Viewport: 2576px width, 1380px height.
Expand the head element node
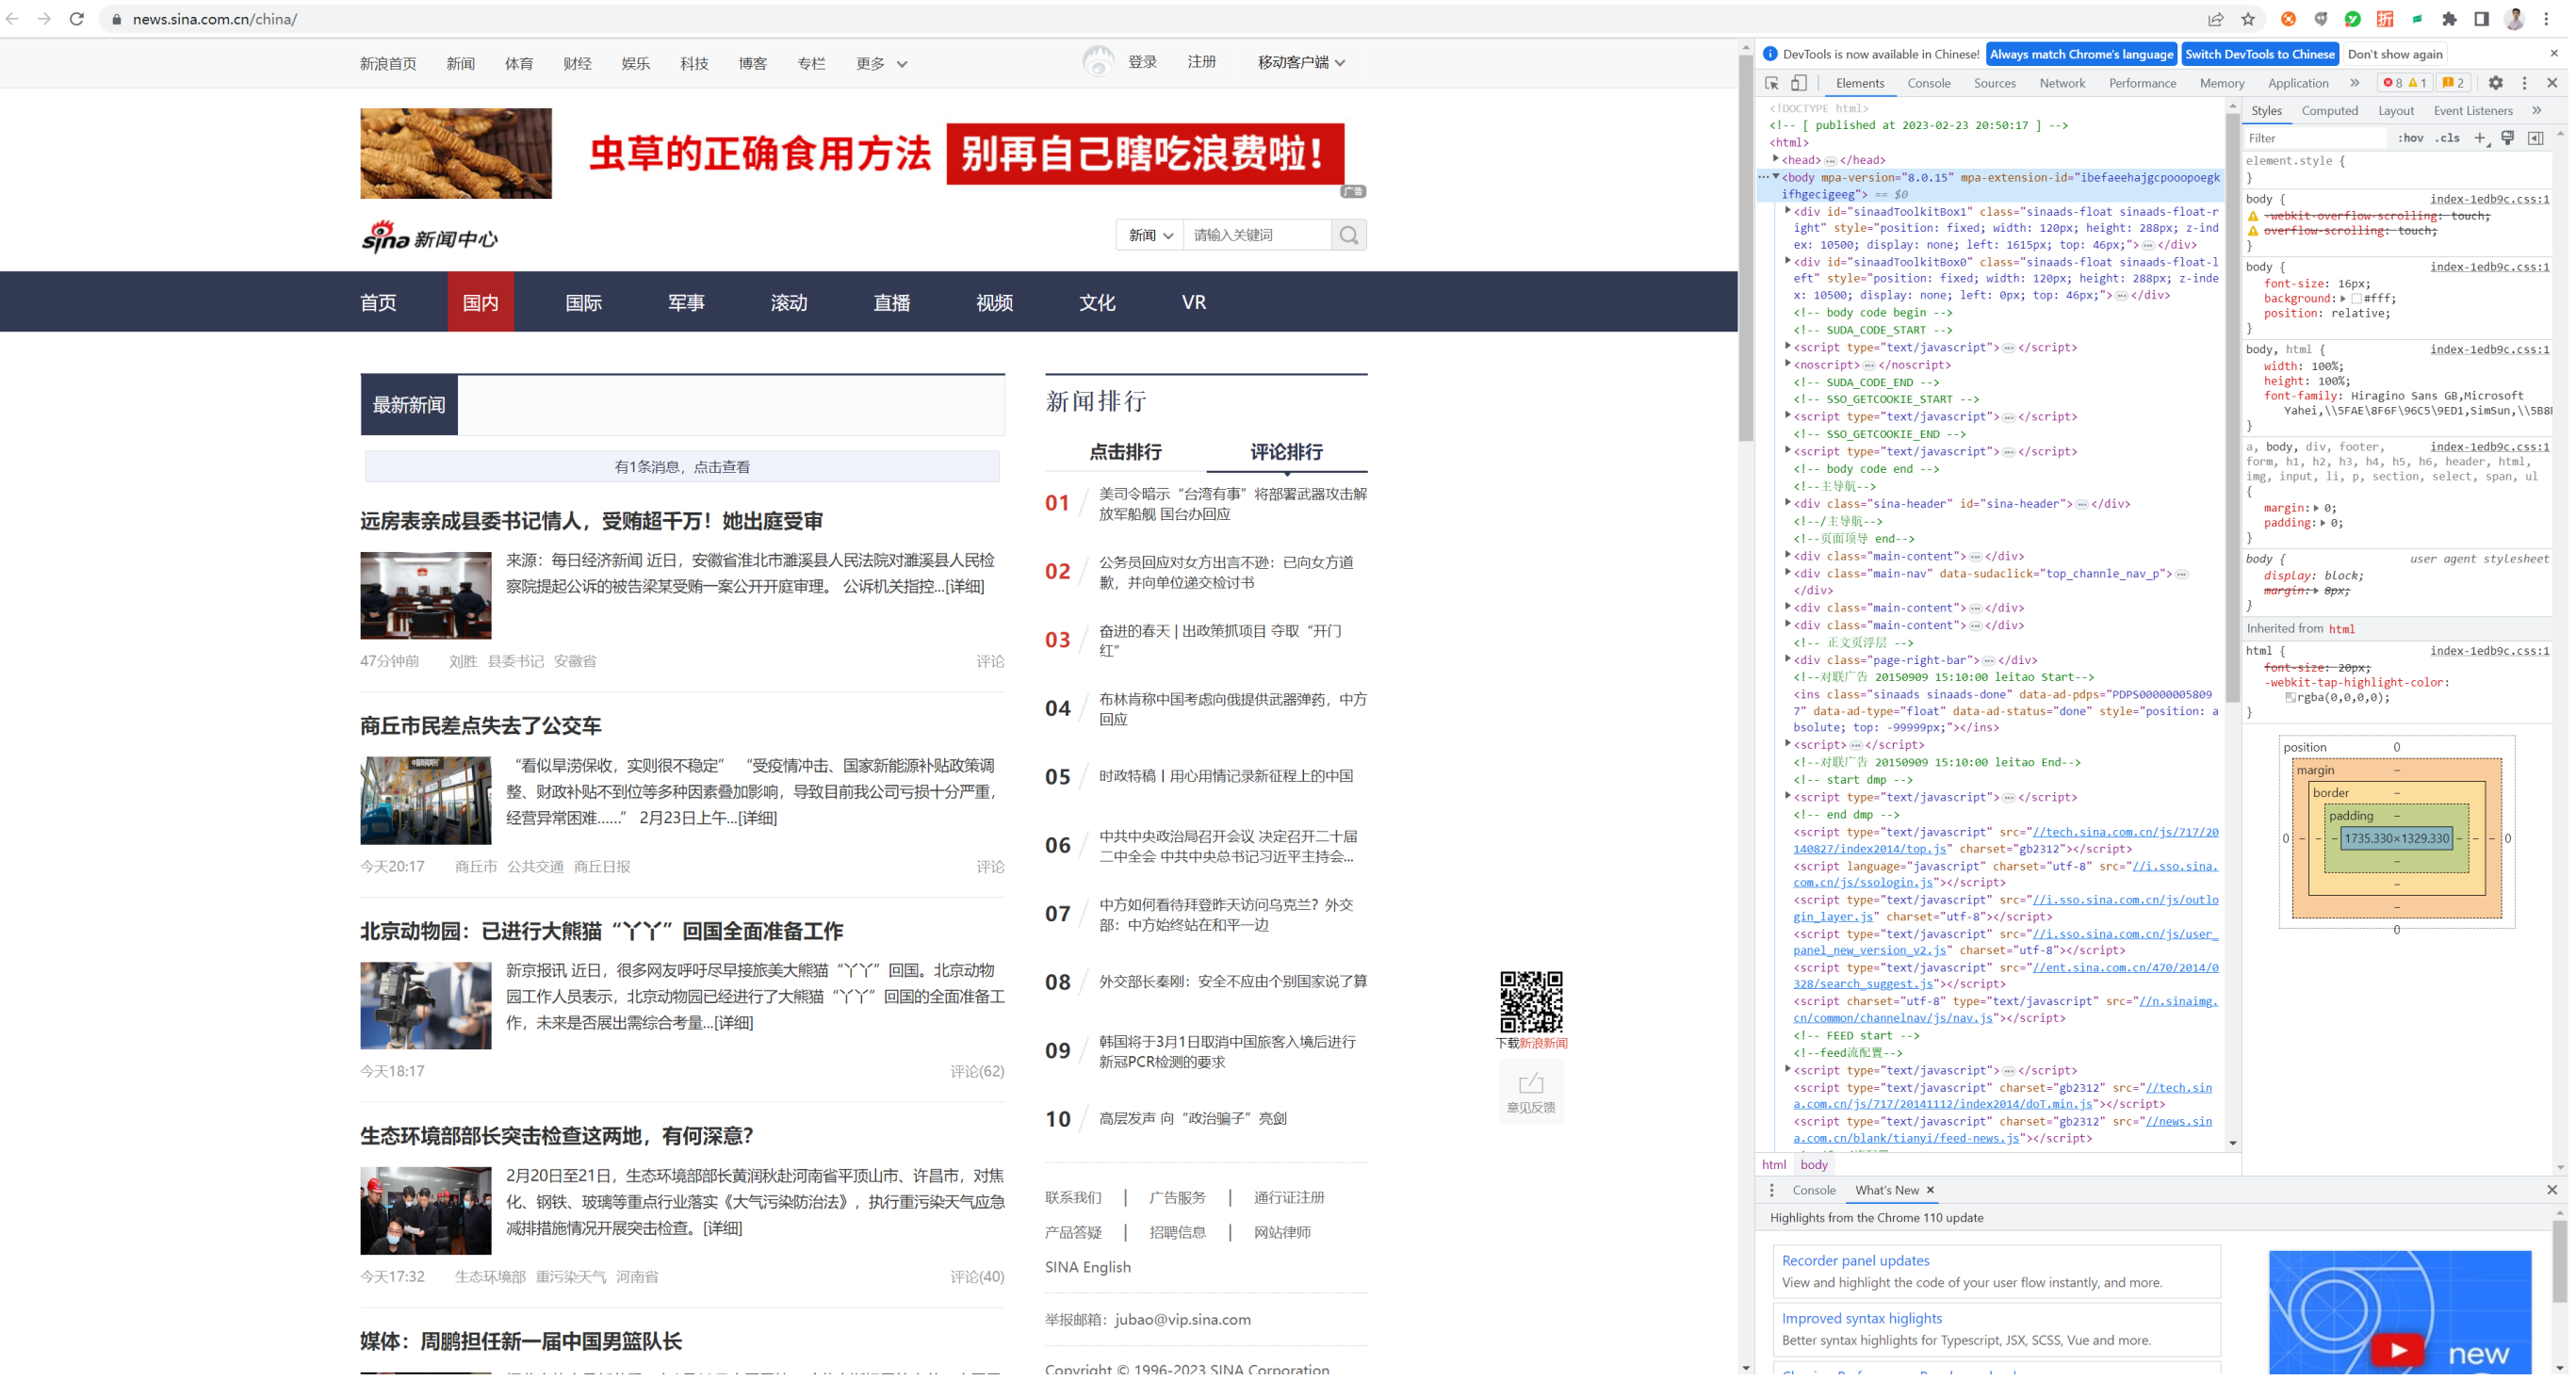point(1776,159)
